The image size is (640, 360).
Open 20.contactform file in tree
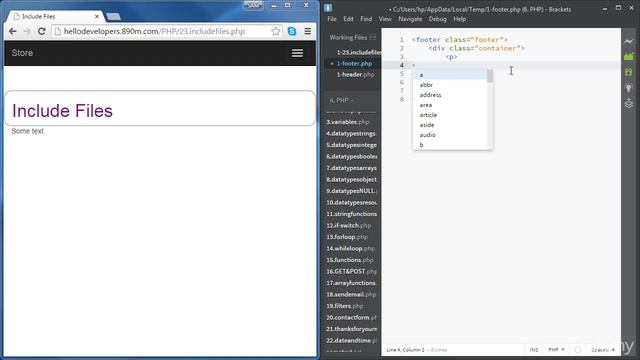tap(351, 317)
